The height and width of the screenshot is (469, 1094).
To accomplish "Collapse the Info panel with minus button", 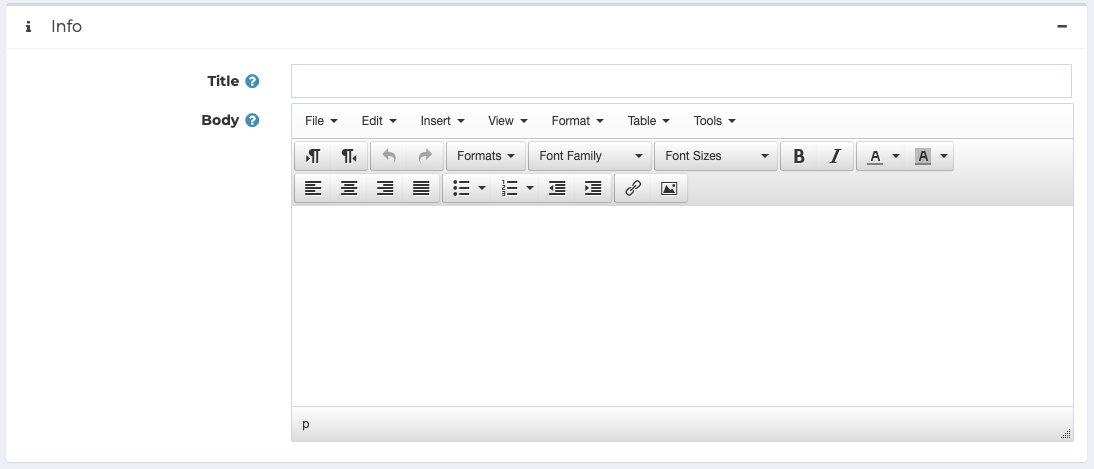I will pos(1062,27).
